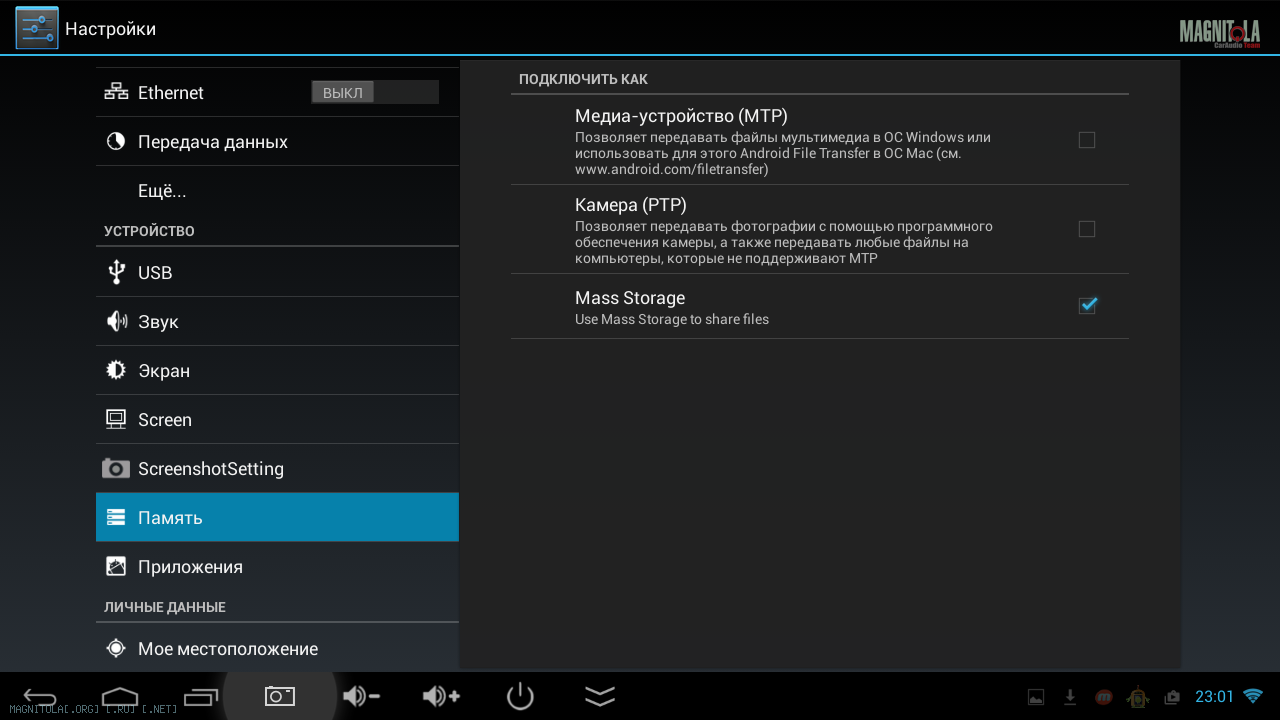Click the clock showing 23:01
This screenshot has width=1280, height=720.
coord(1214,696)
